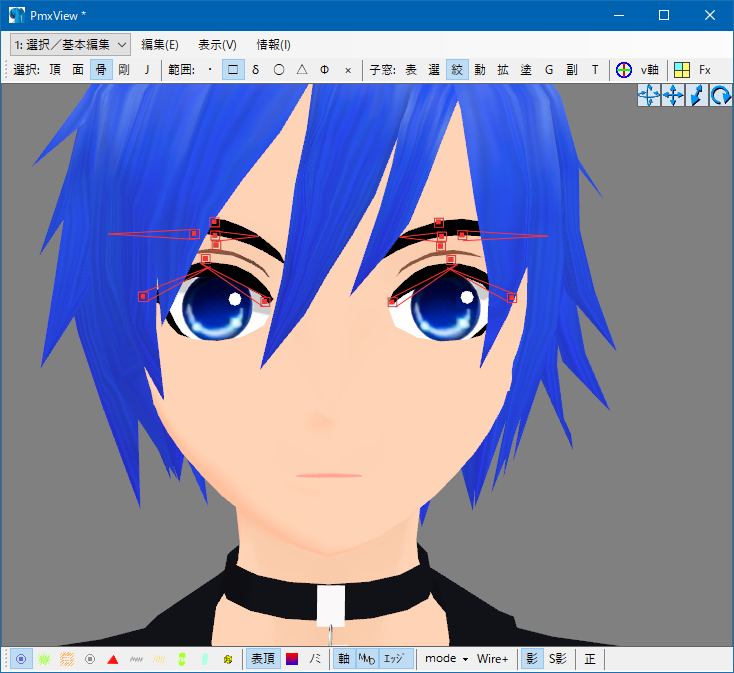Expand the 1: 選択／基本編集 mode dropdown
This screenshot has height=673, width=734.
click(x=71, y=45)
